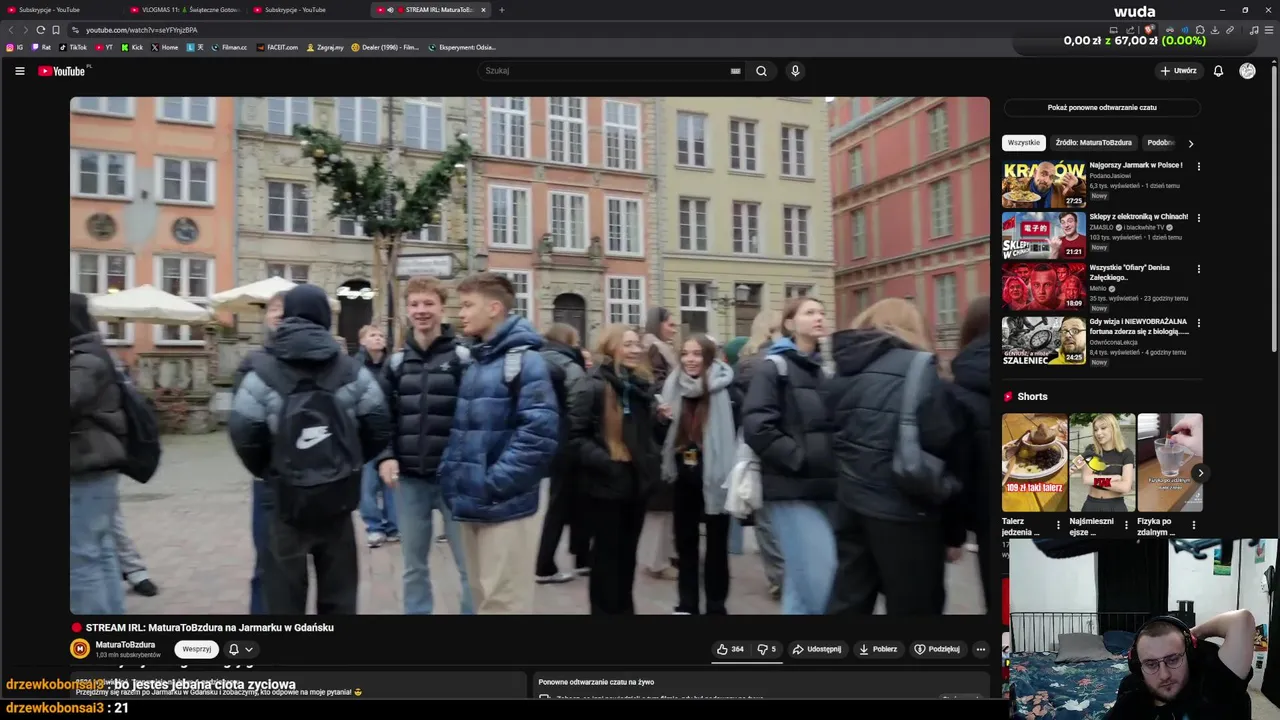Start voice search with microphone icon
This screenshot has width=1280, height=720.
(x=795, y=71)
